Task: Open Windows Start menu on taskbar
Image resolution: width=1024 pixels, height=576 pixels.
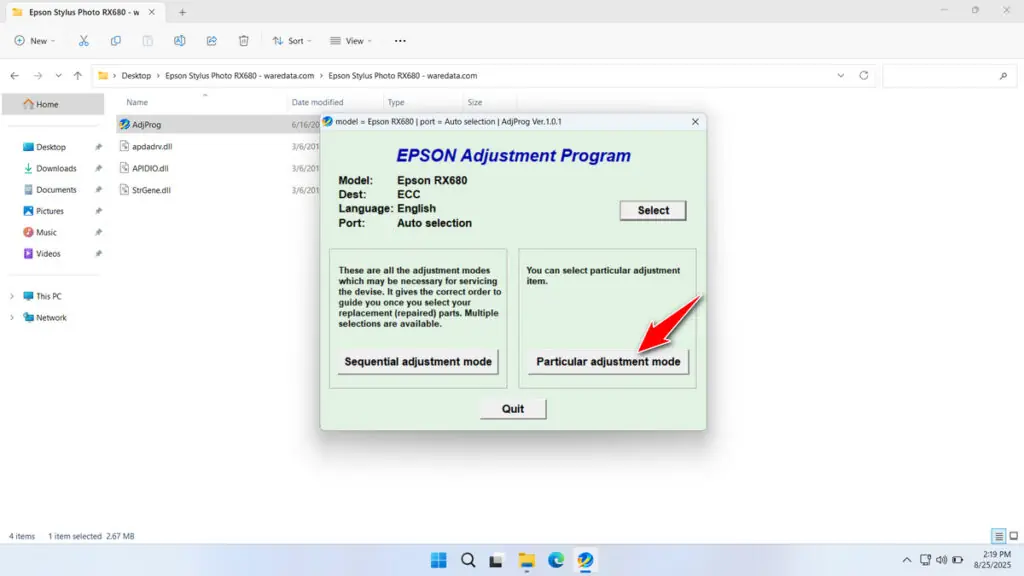Action: pyautogui.click(x=438, y=560)
